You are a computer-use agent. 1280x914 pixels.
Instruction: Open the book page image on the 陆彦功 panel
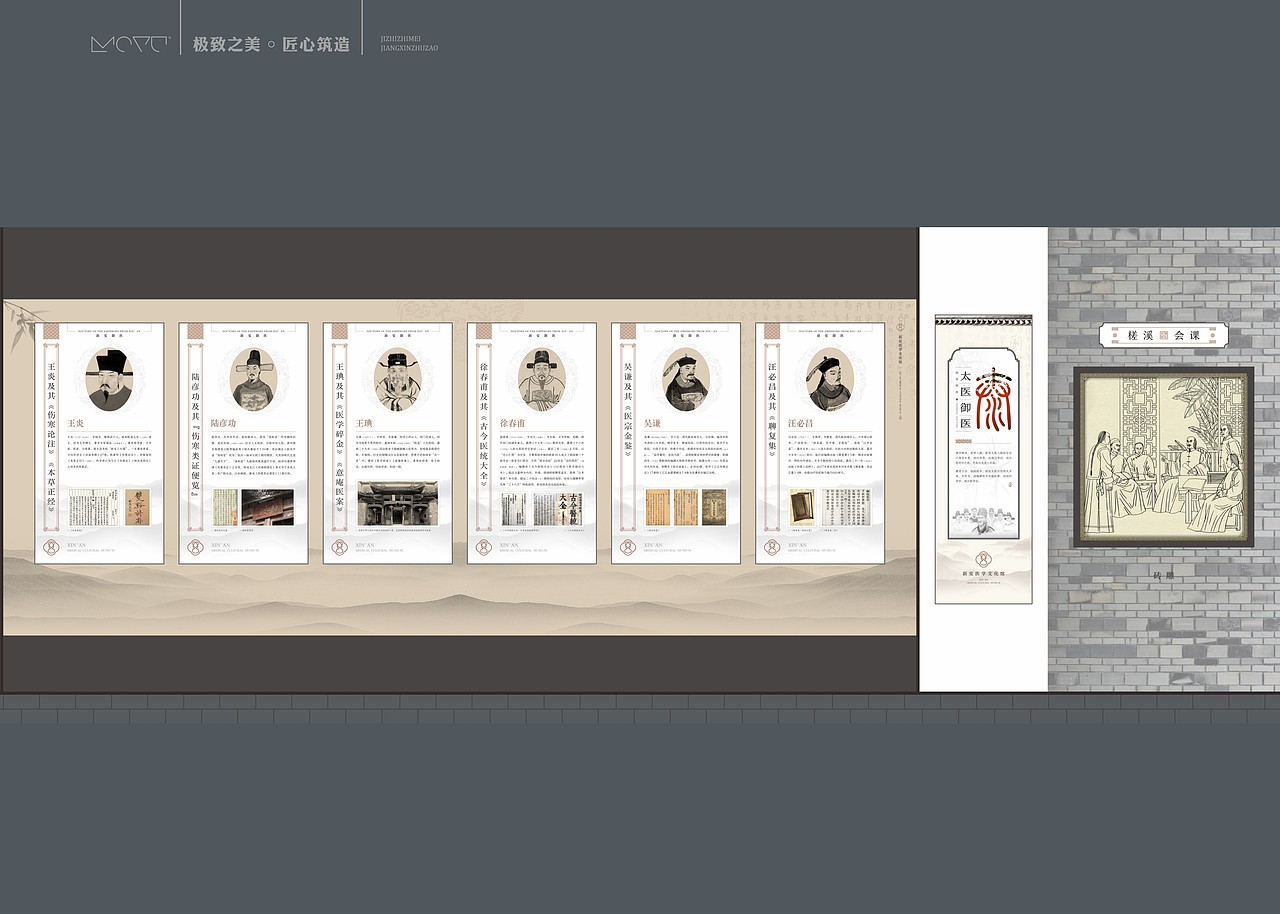(x=224, y=507)
